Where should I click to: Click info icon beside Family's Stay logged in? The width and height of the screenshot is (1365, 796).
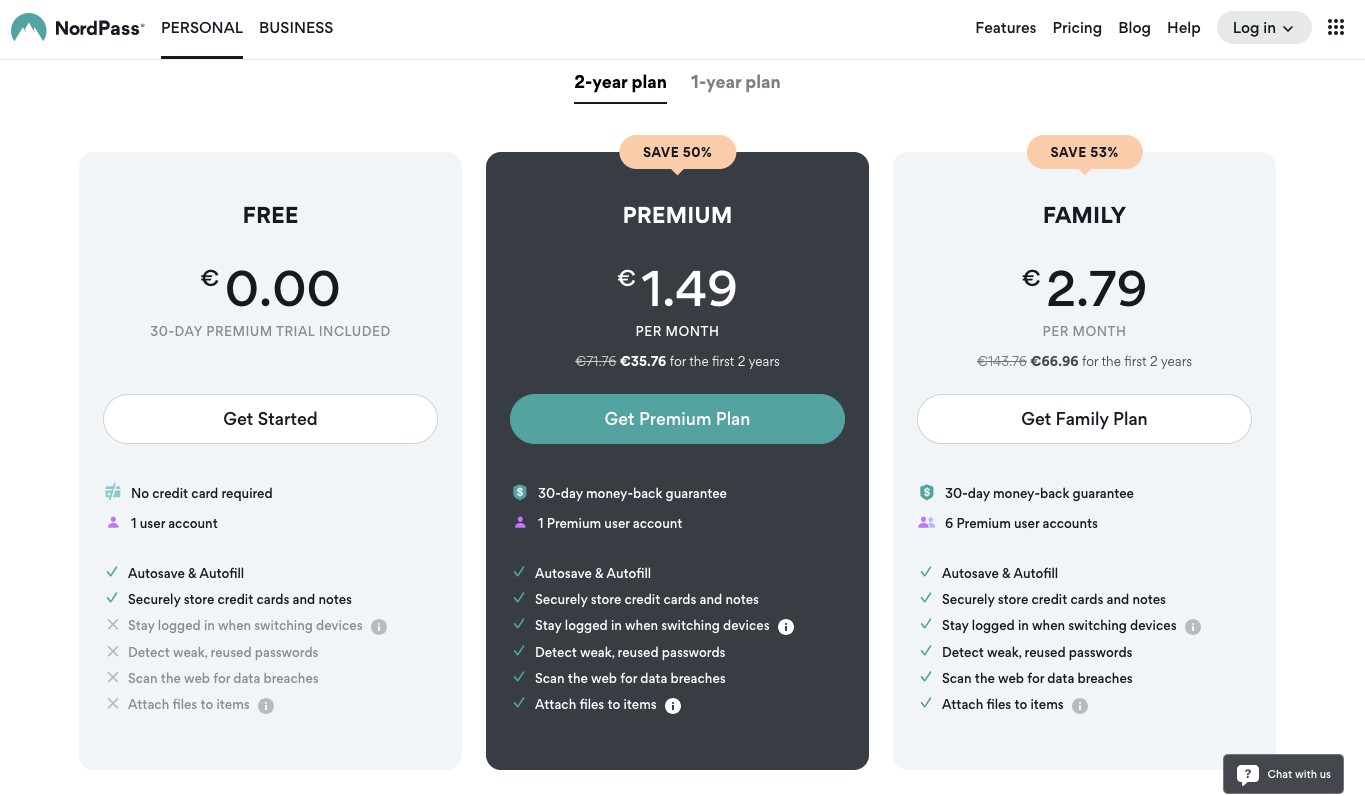1193,627
